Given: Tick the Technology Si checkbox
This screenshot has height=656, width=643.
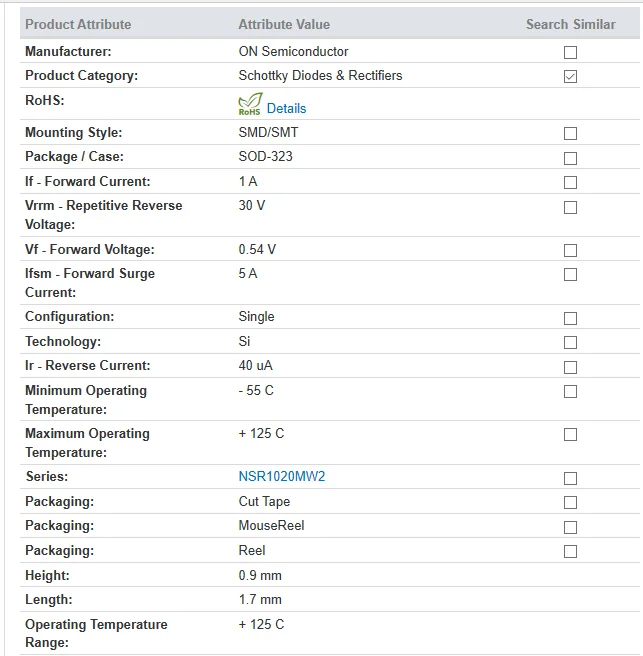Looking at the screenshot, I should pos(570,343).
